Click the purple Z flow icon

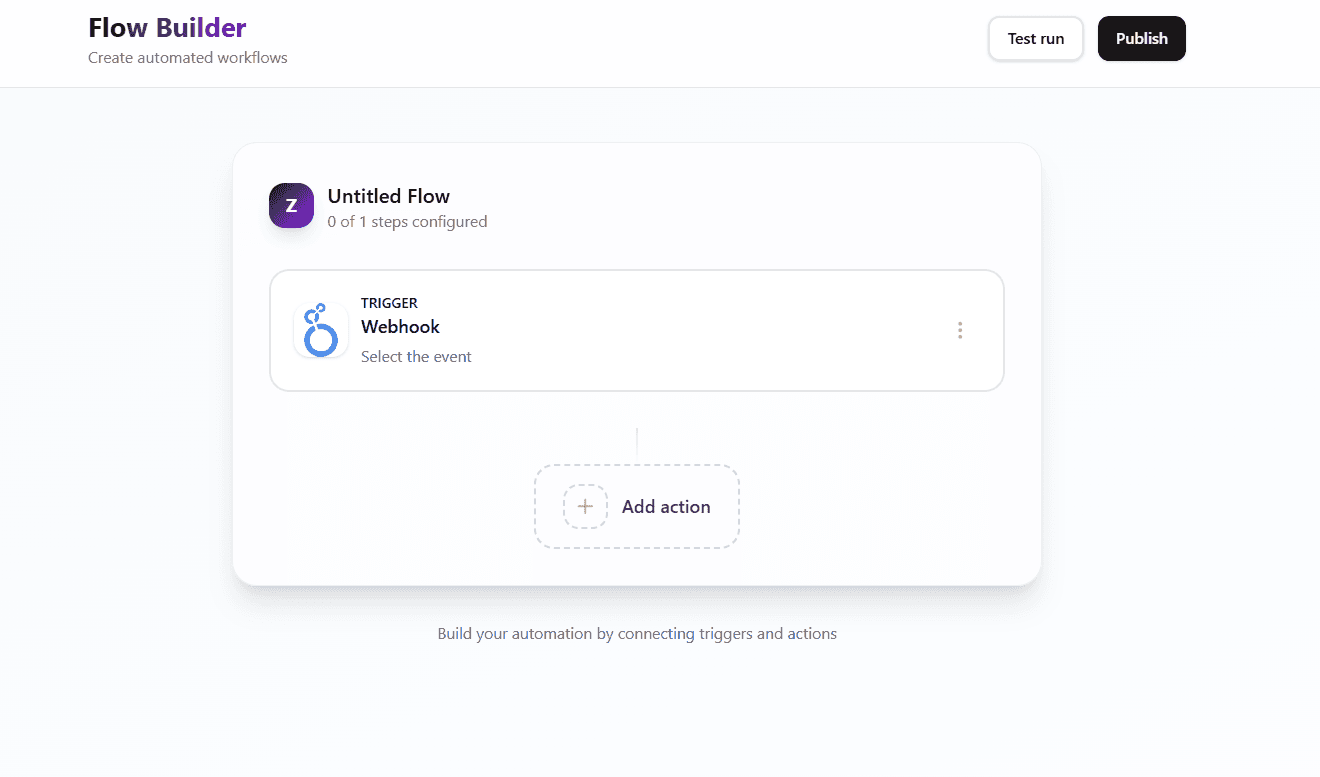coord(291,206)
